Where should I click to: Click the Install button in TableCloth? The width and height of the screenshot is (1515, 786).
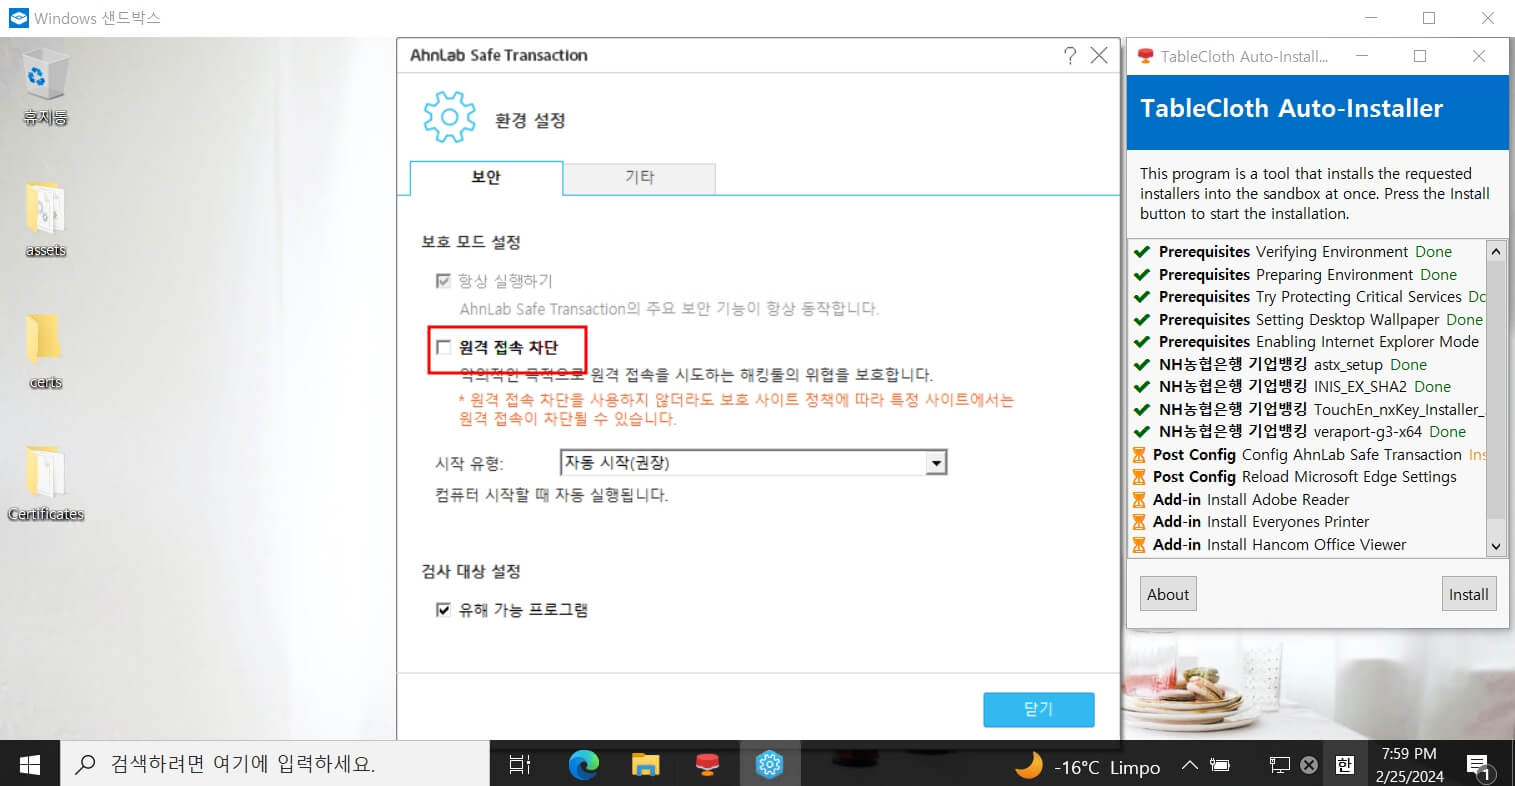[x=1468, y=594]
